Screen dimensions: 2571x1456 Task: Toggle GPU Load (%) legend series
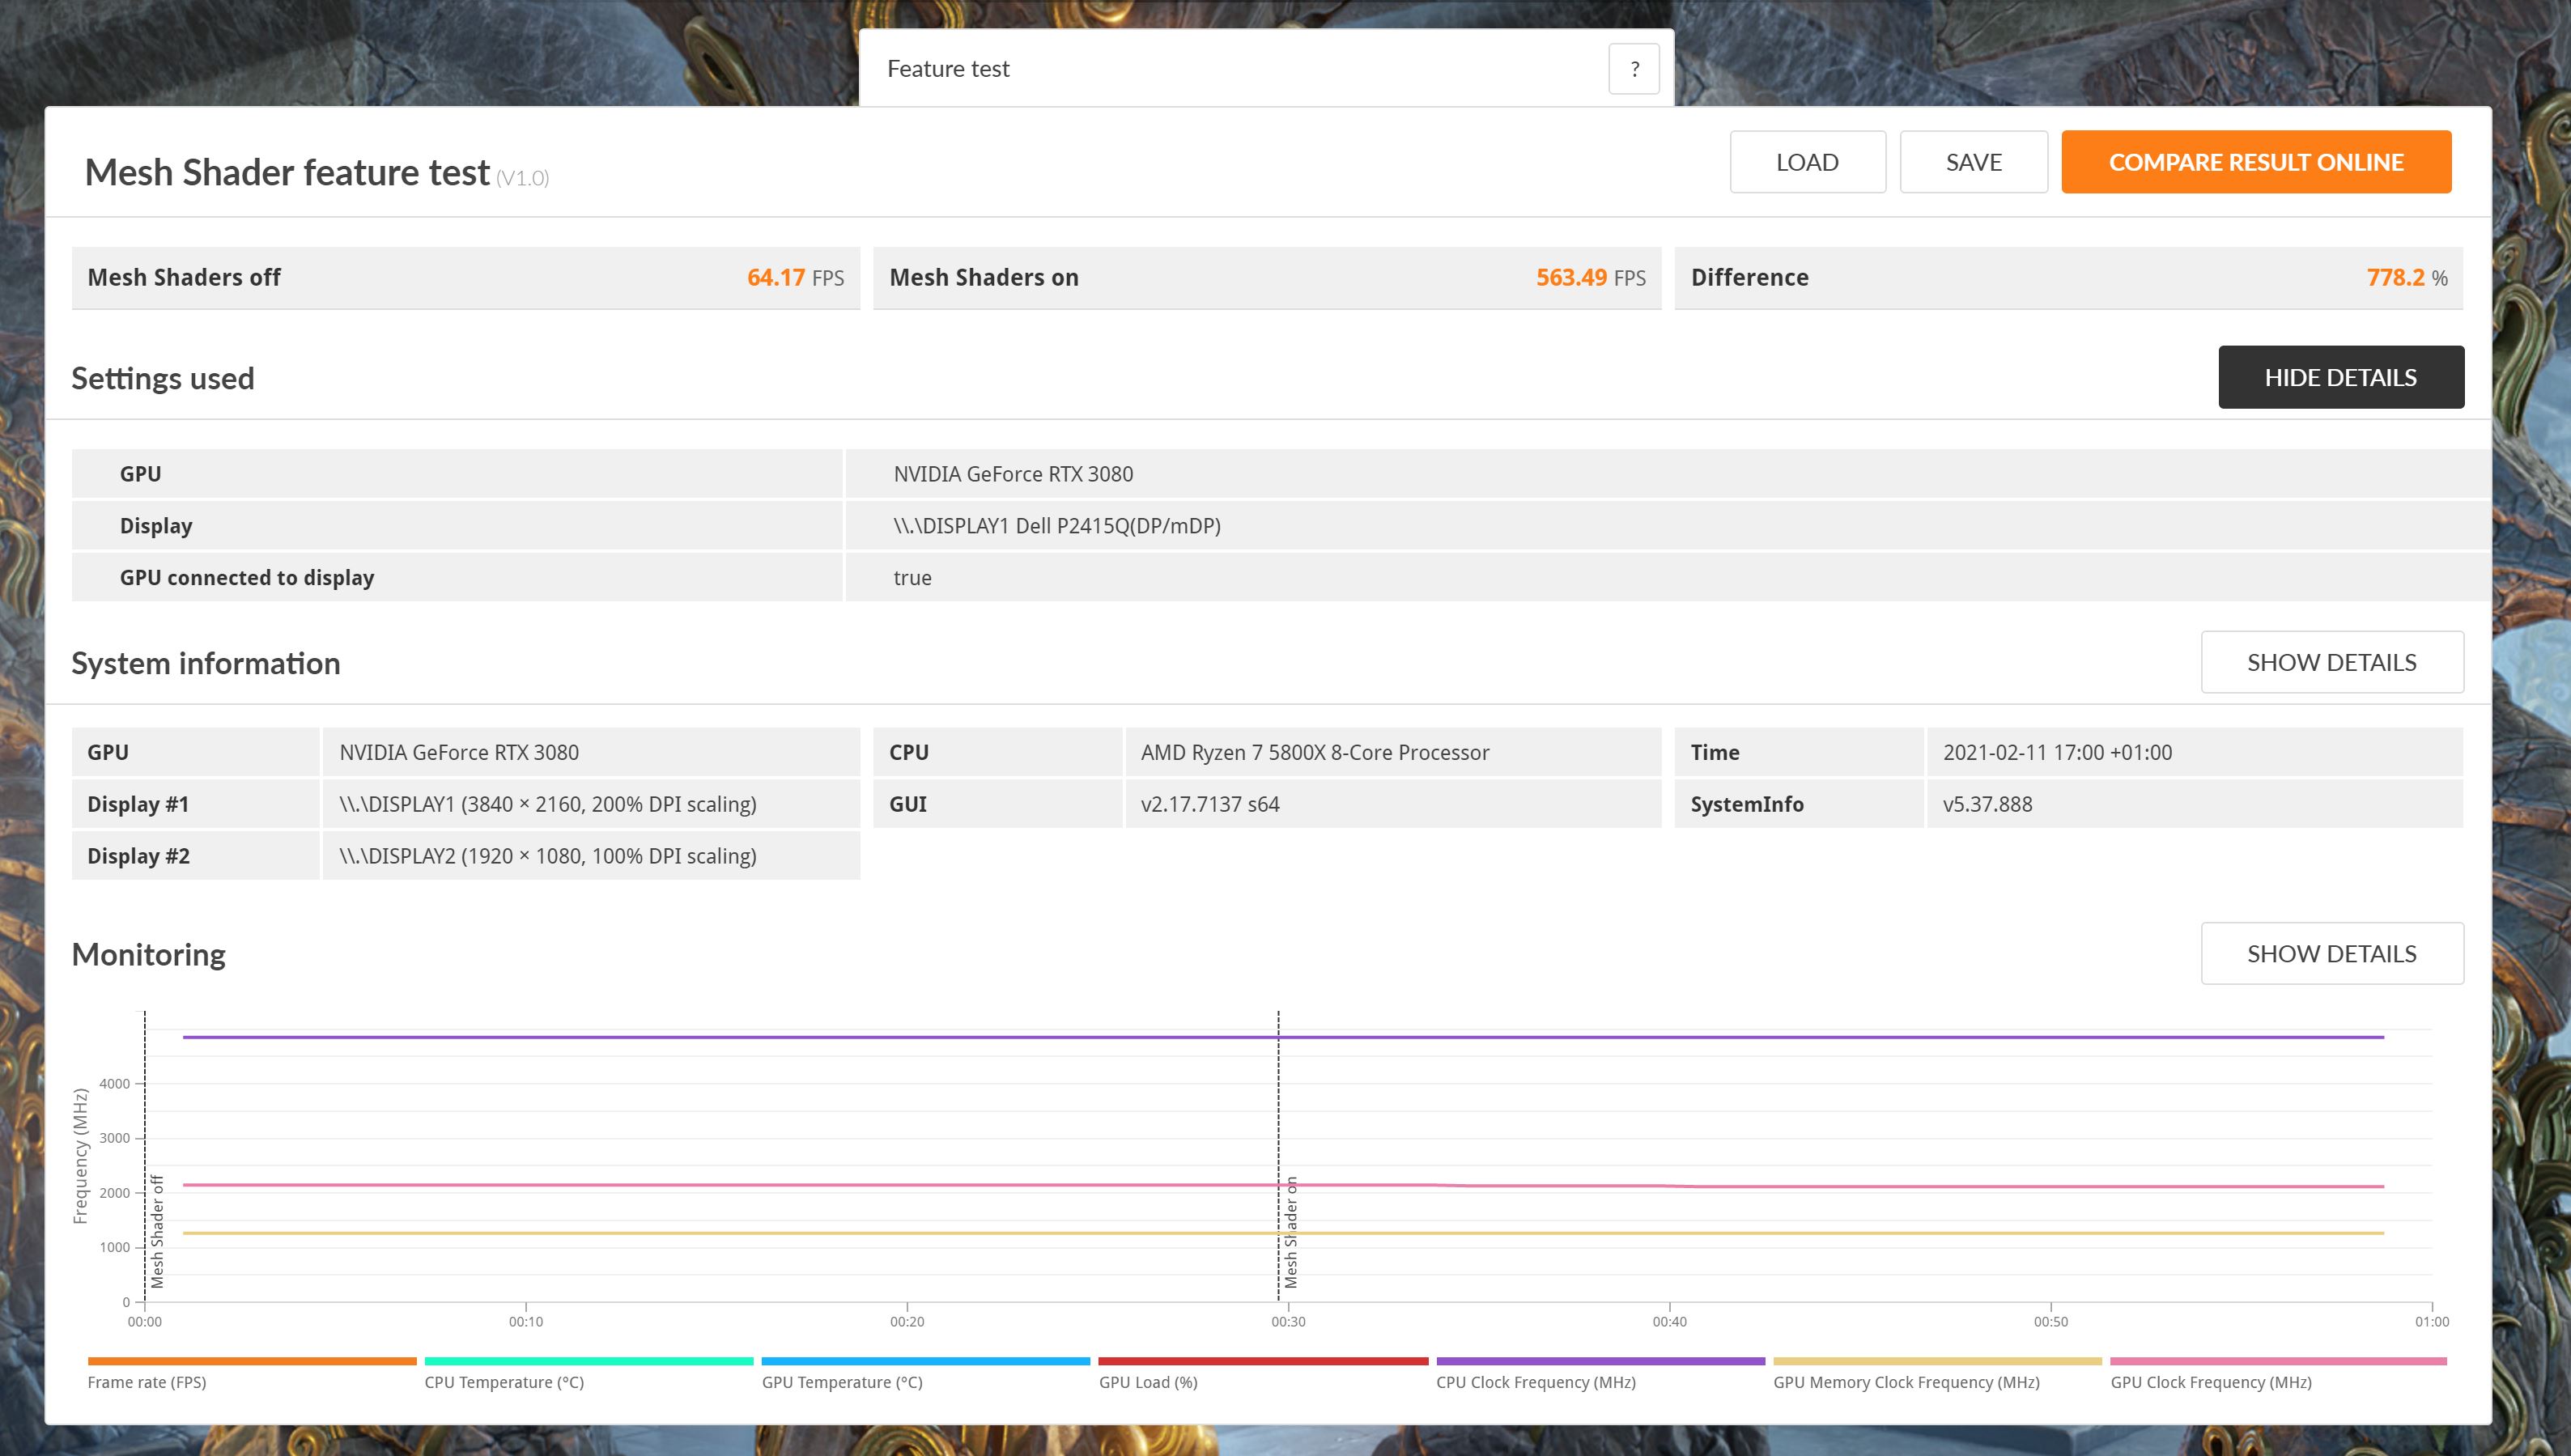[1148, 1382]
